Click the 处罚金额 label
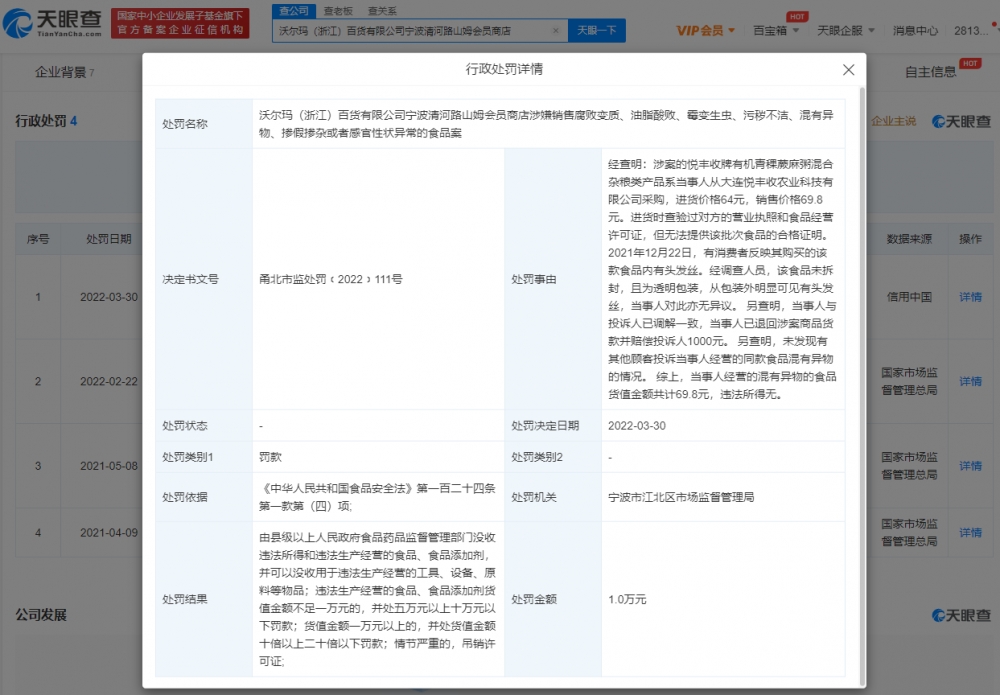This screenshot has height=695, width=1000. tap(534, 599)
